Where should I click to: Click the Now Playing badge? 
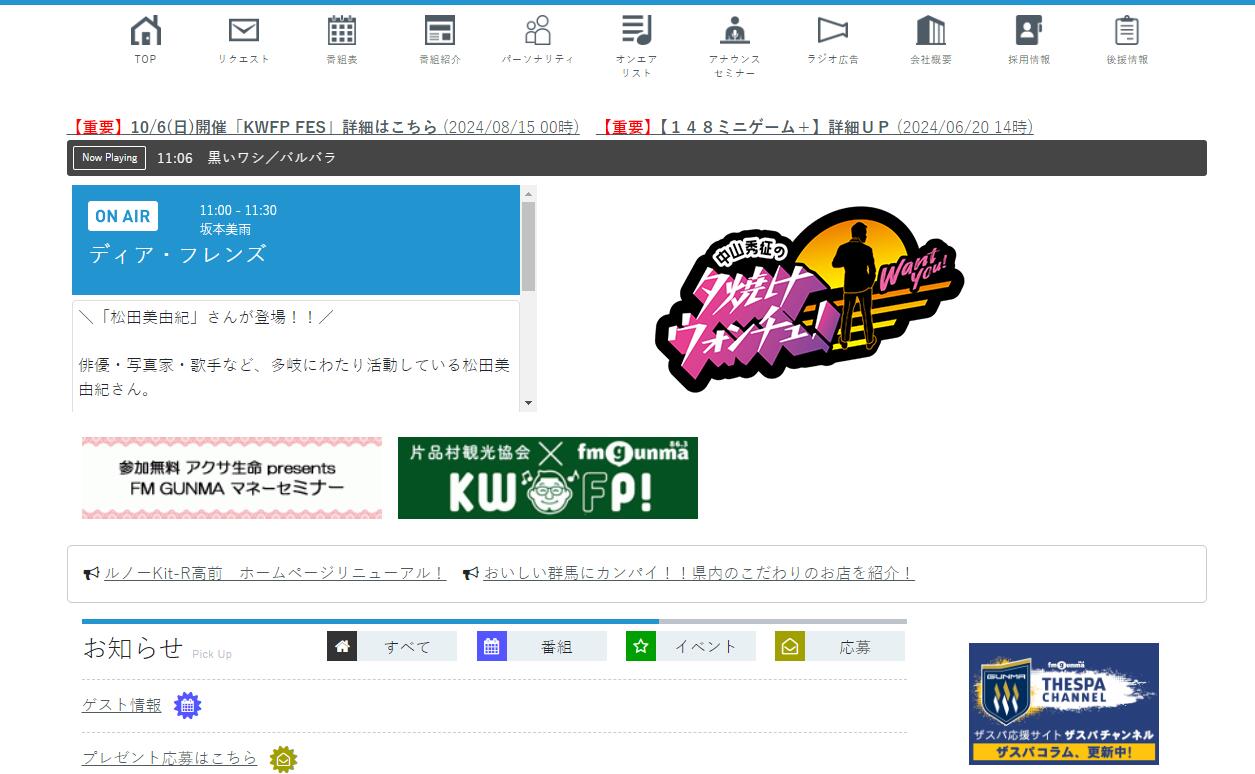(109, 158)
